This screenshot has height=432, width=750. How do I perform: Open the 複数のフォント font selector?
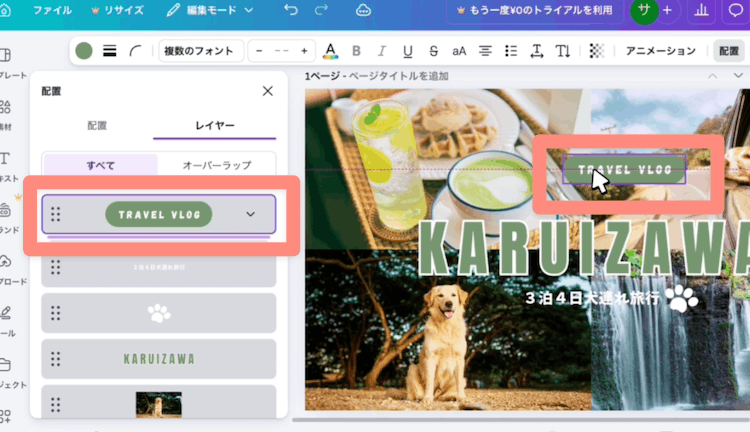201,51
